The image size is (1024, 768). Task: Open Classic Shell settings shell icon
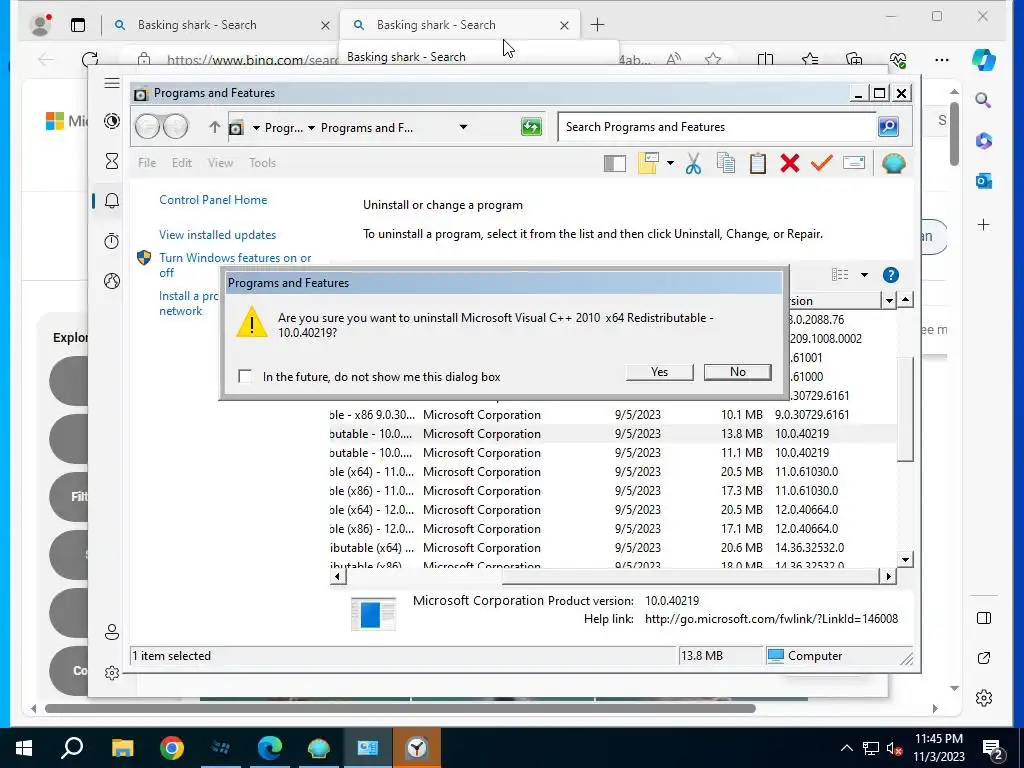[893, 163]
